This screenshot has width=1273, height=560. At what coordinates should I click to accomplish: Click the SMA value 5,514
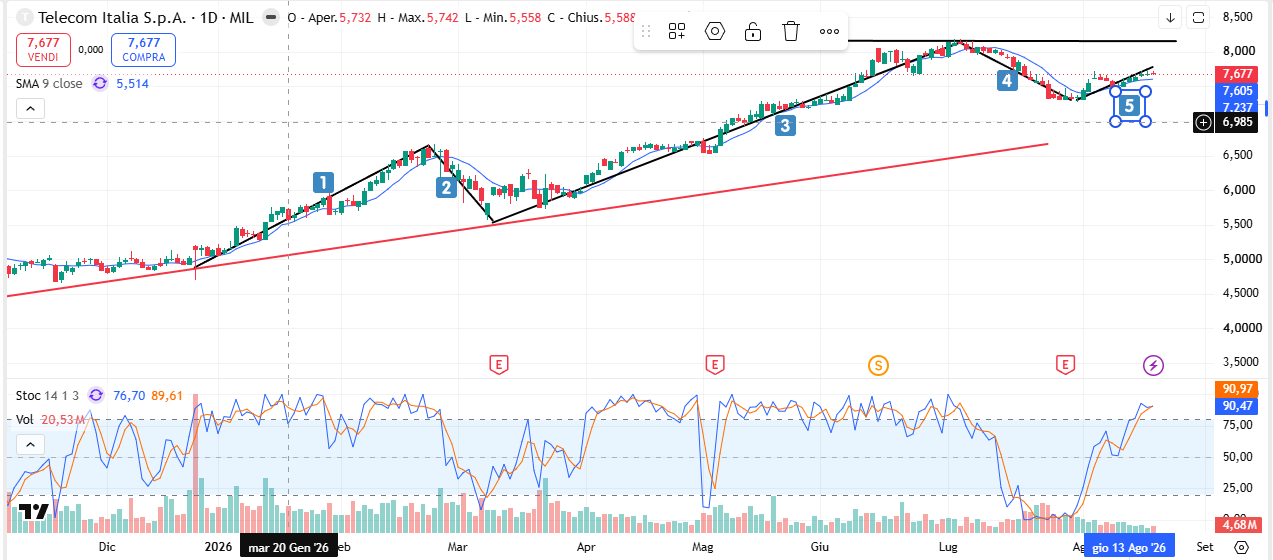point(132,84)
